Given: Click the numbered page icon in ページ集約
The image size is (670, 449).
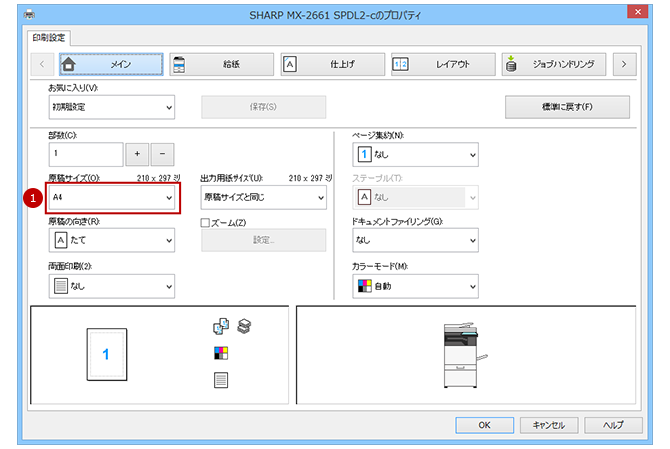Looking at the screenshot, I should 364,155.
